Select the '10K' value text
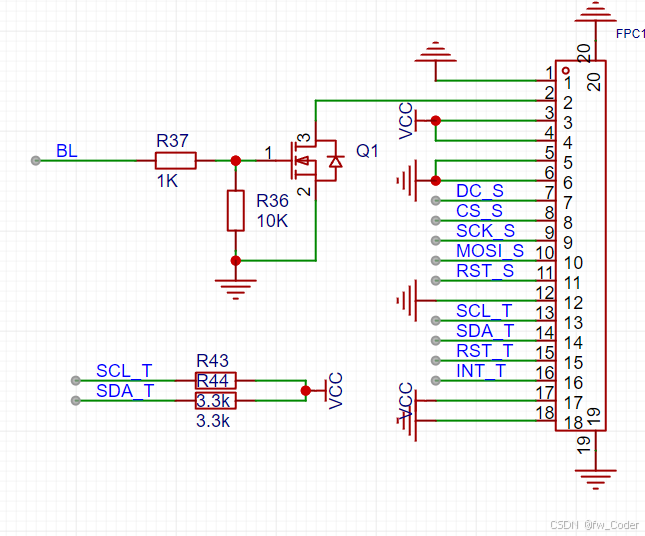 [272, 221]
